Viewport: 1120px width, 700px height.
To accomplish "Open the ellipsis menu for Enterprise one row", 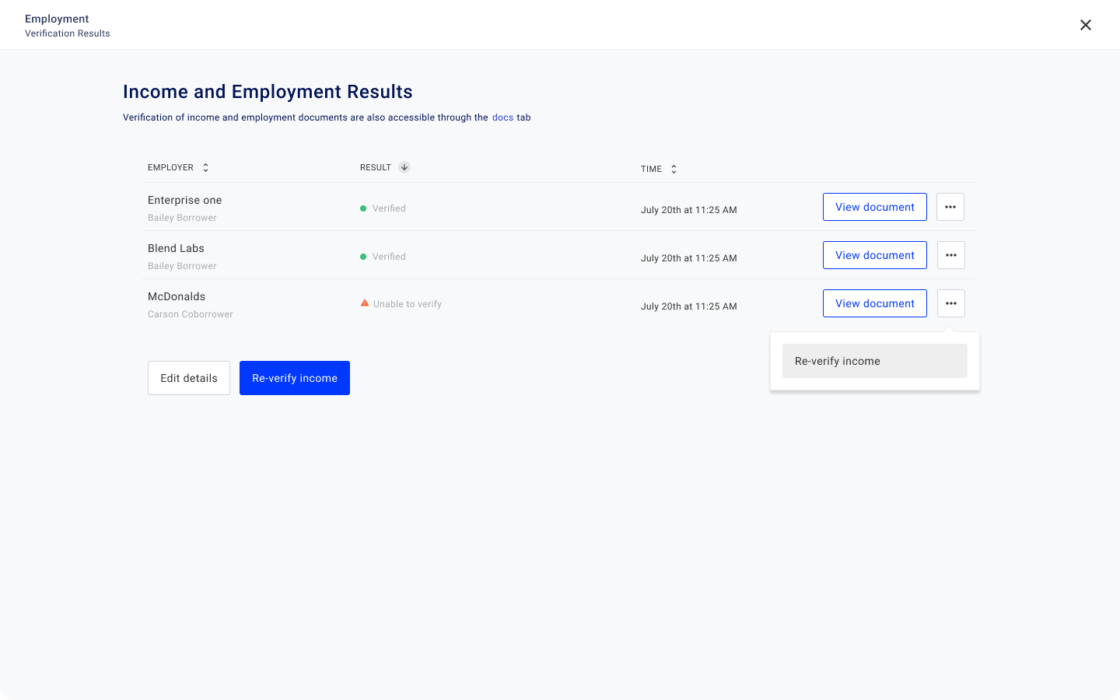I will click(950, 207).
